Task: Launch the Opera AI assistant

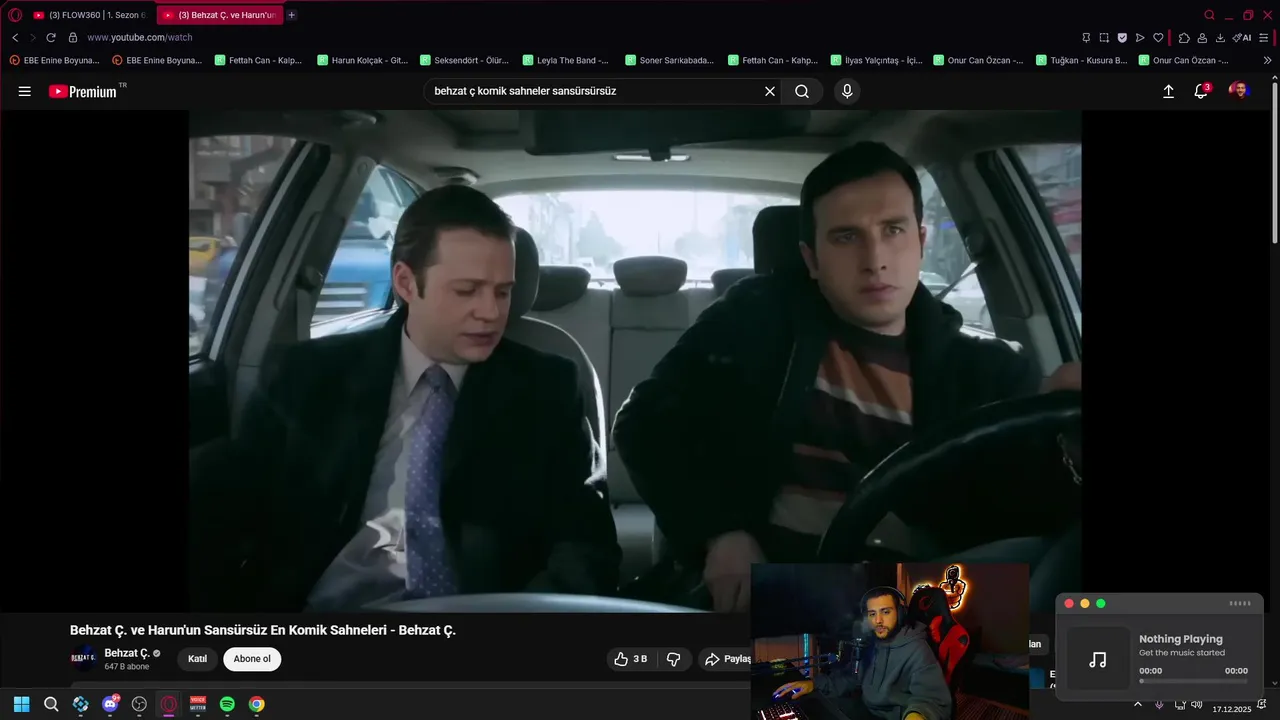Action: click(1242, 37)
